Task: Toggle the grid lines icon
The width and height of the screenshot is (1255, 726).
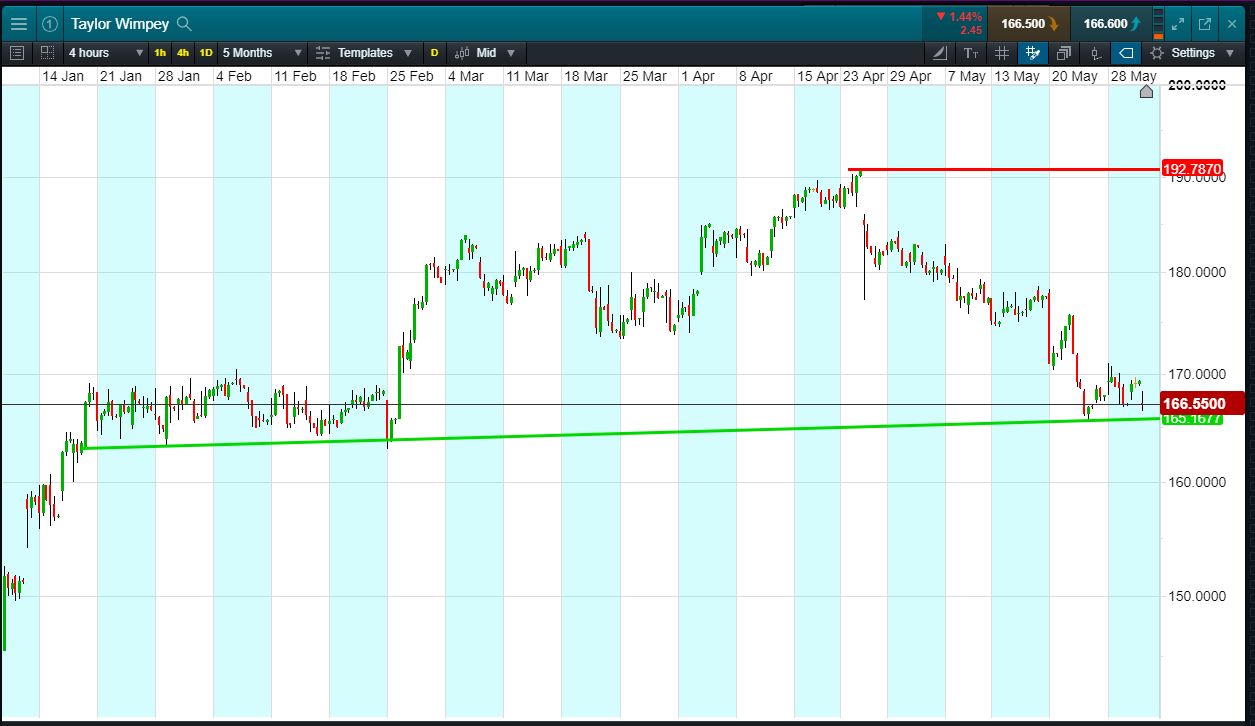Action: (1002, 53)
